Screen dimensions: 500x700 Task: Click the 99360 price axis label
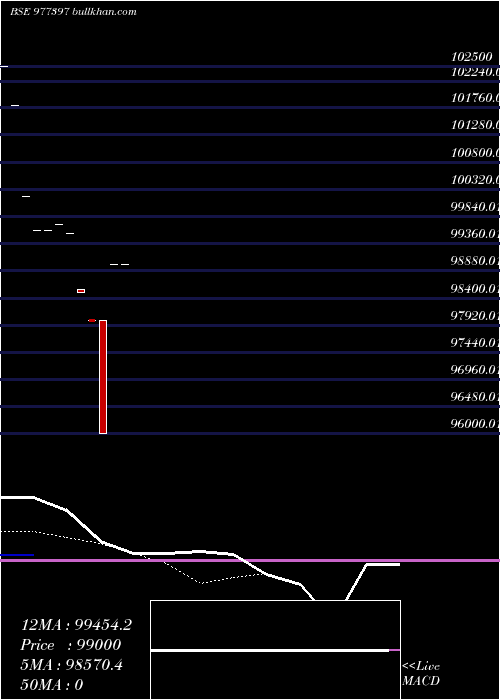pos(475,234)
